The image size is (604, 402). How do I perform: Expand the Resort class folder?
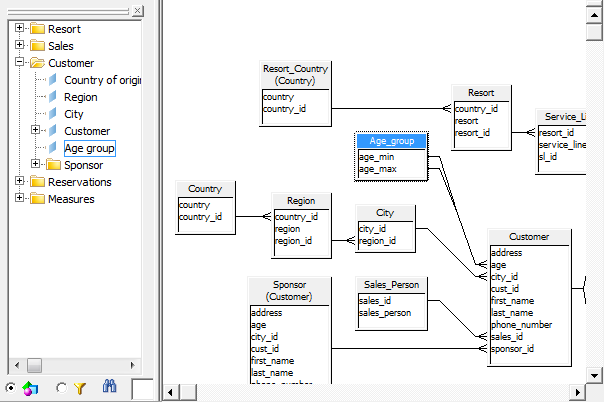19,28
